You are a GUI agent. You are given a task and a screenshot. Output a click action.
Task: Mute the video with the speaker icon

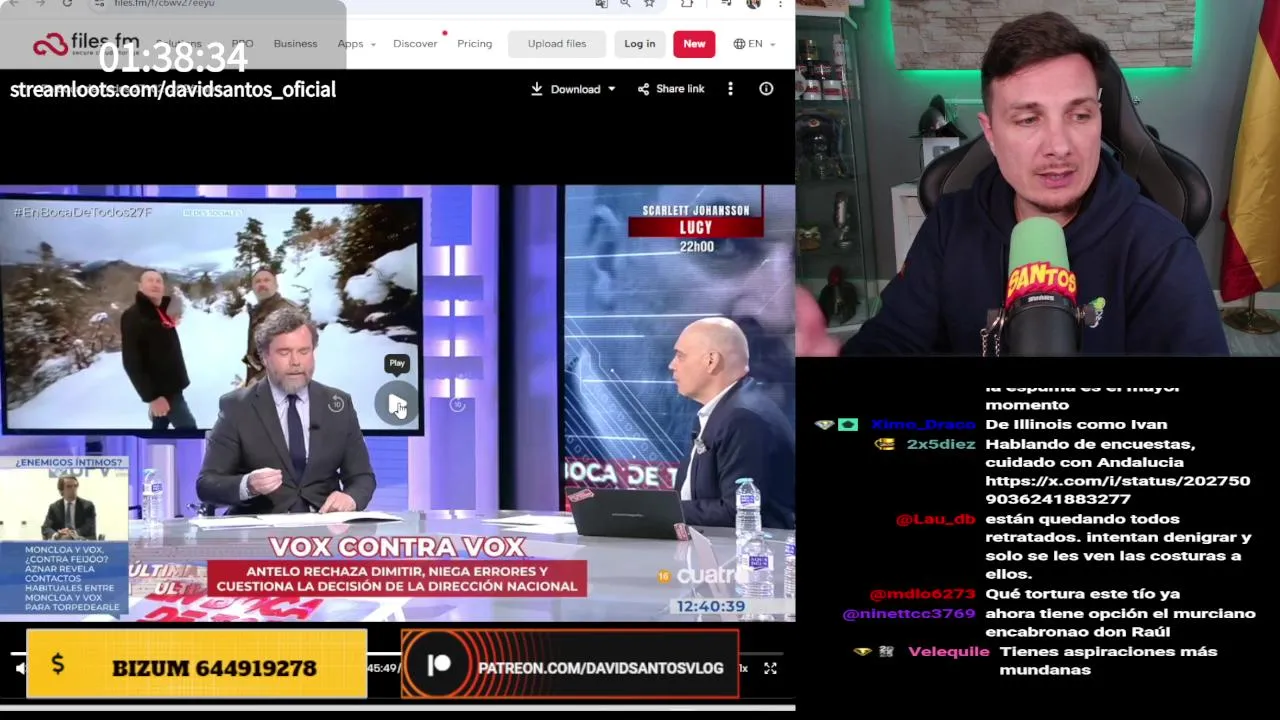[x=18, y=668]
